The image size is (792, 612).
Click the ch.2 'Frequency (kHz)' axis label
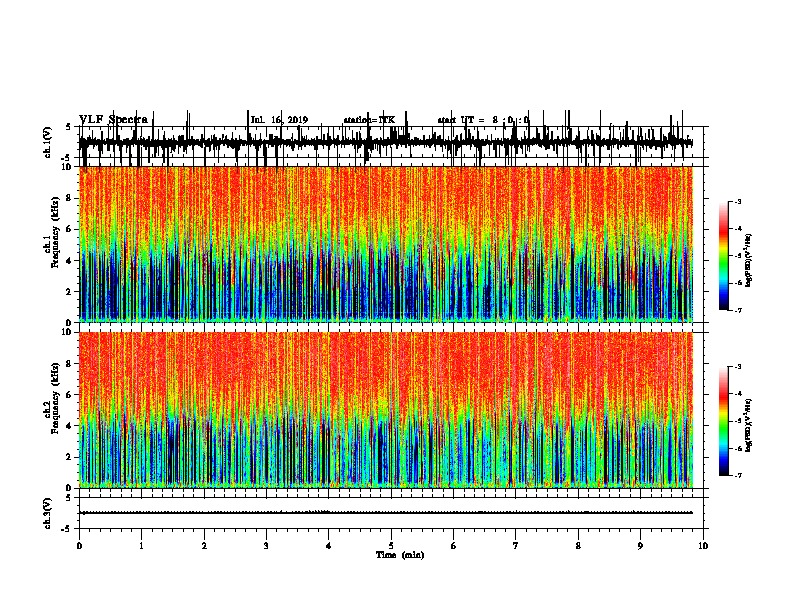(55, 397)
